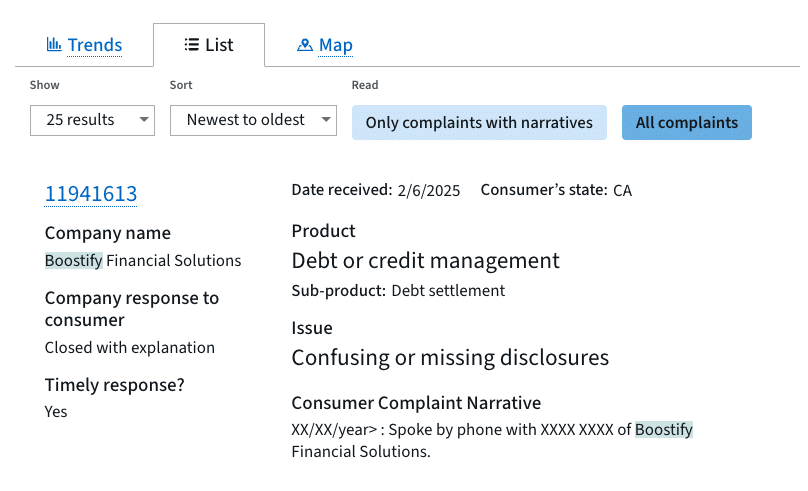Click the Boostify Financial Solutions company name

point(143,261)
